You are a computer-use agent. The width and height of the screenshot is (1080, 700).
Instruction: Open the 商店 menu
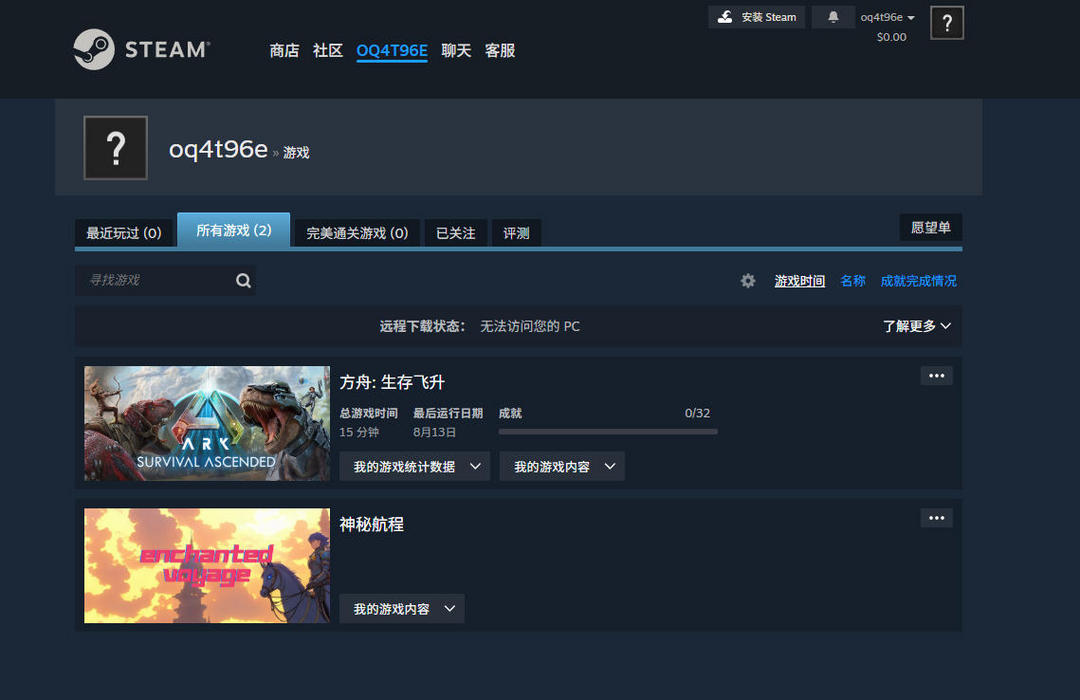pos(285,51)
